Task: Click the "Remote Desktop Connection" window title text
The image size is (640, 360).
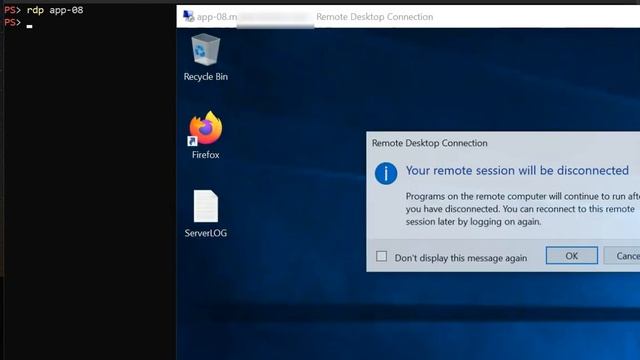Action: coord(374,17)
